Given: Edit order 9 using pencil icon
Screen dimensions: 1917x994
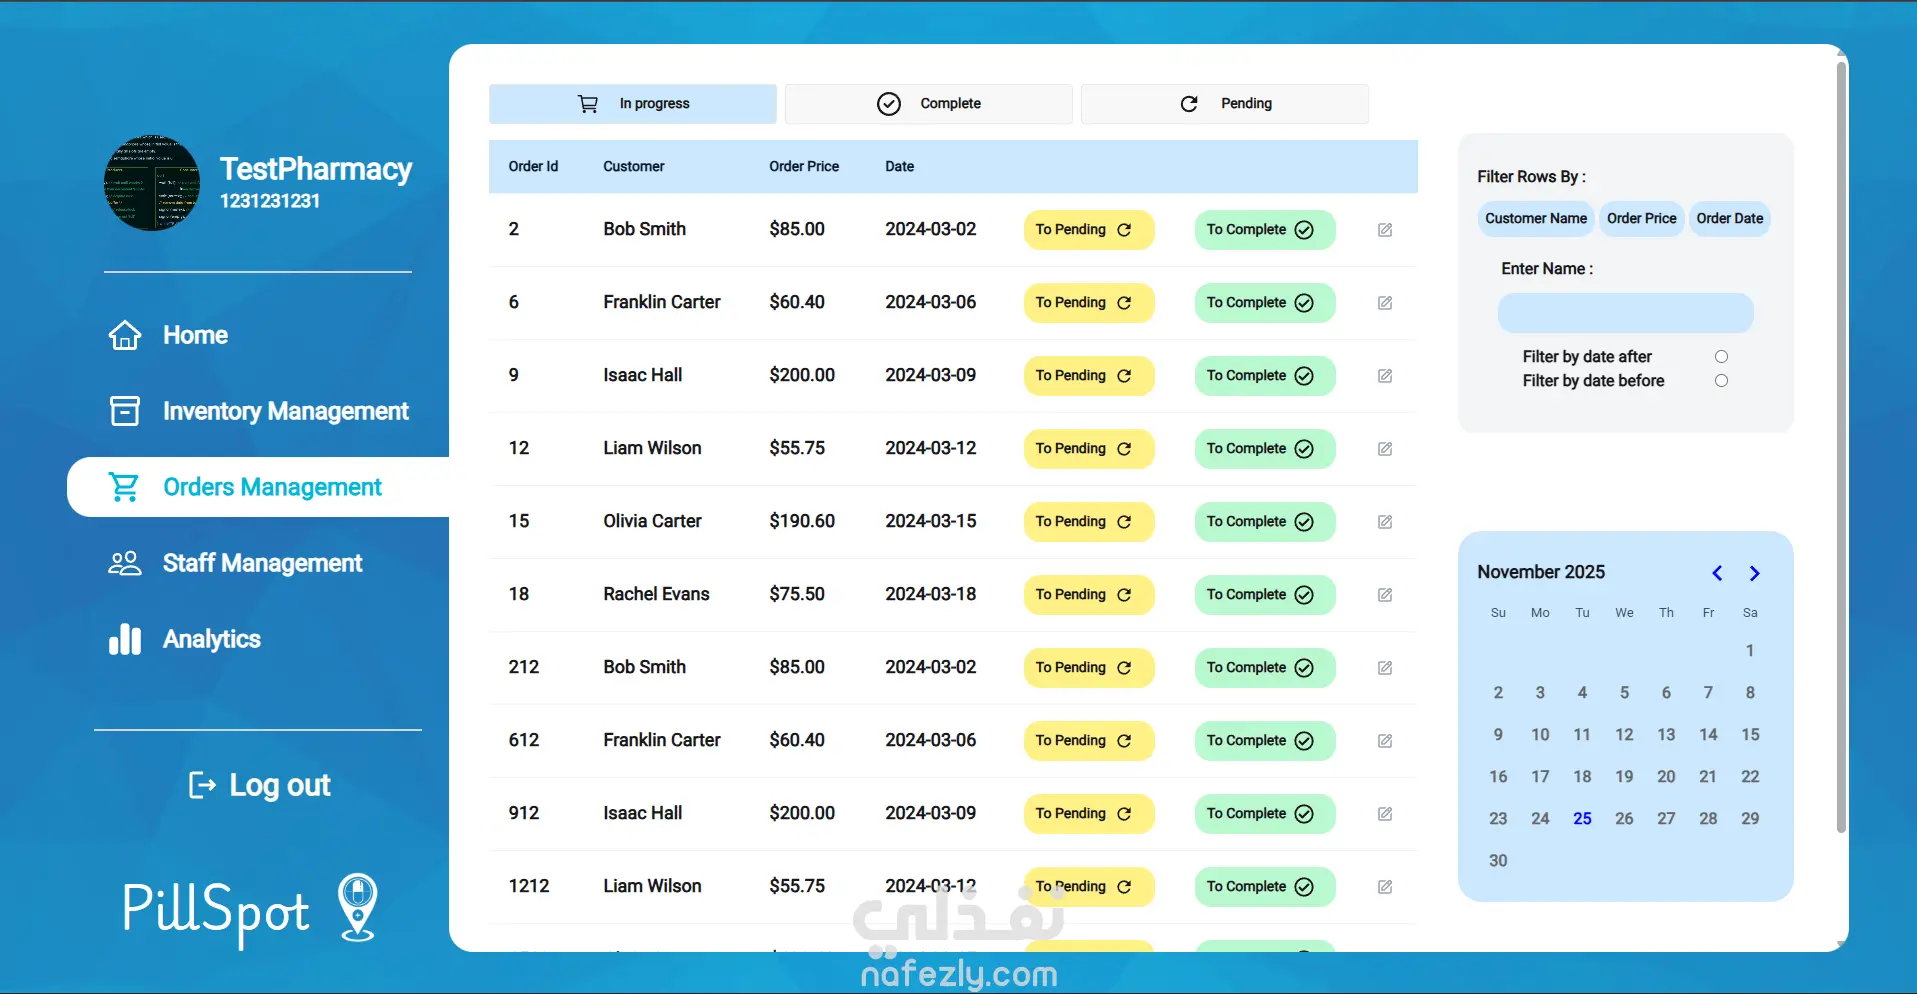Looking at the screenshot, I should click(1385, 376).
